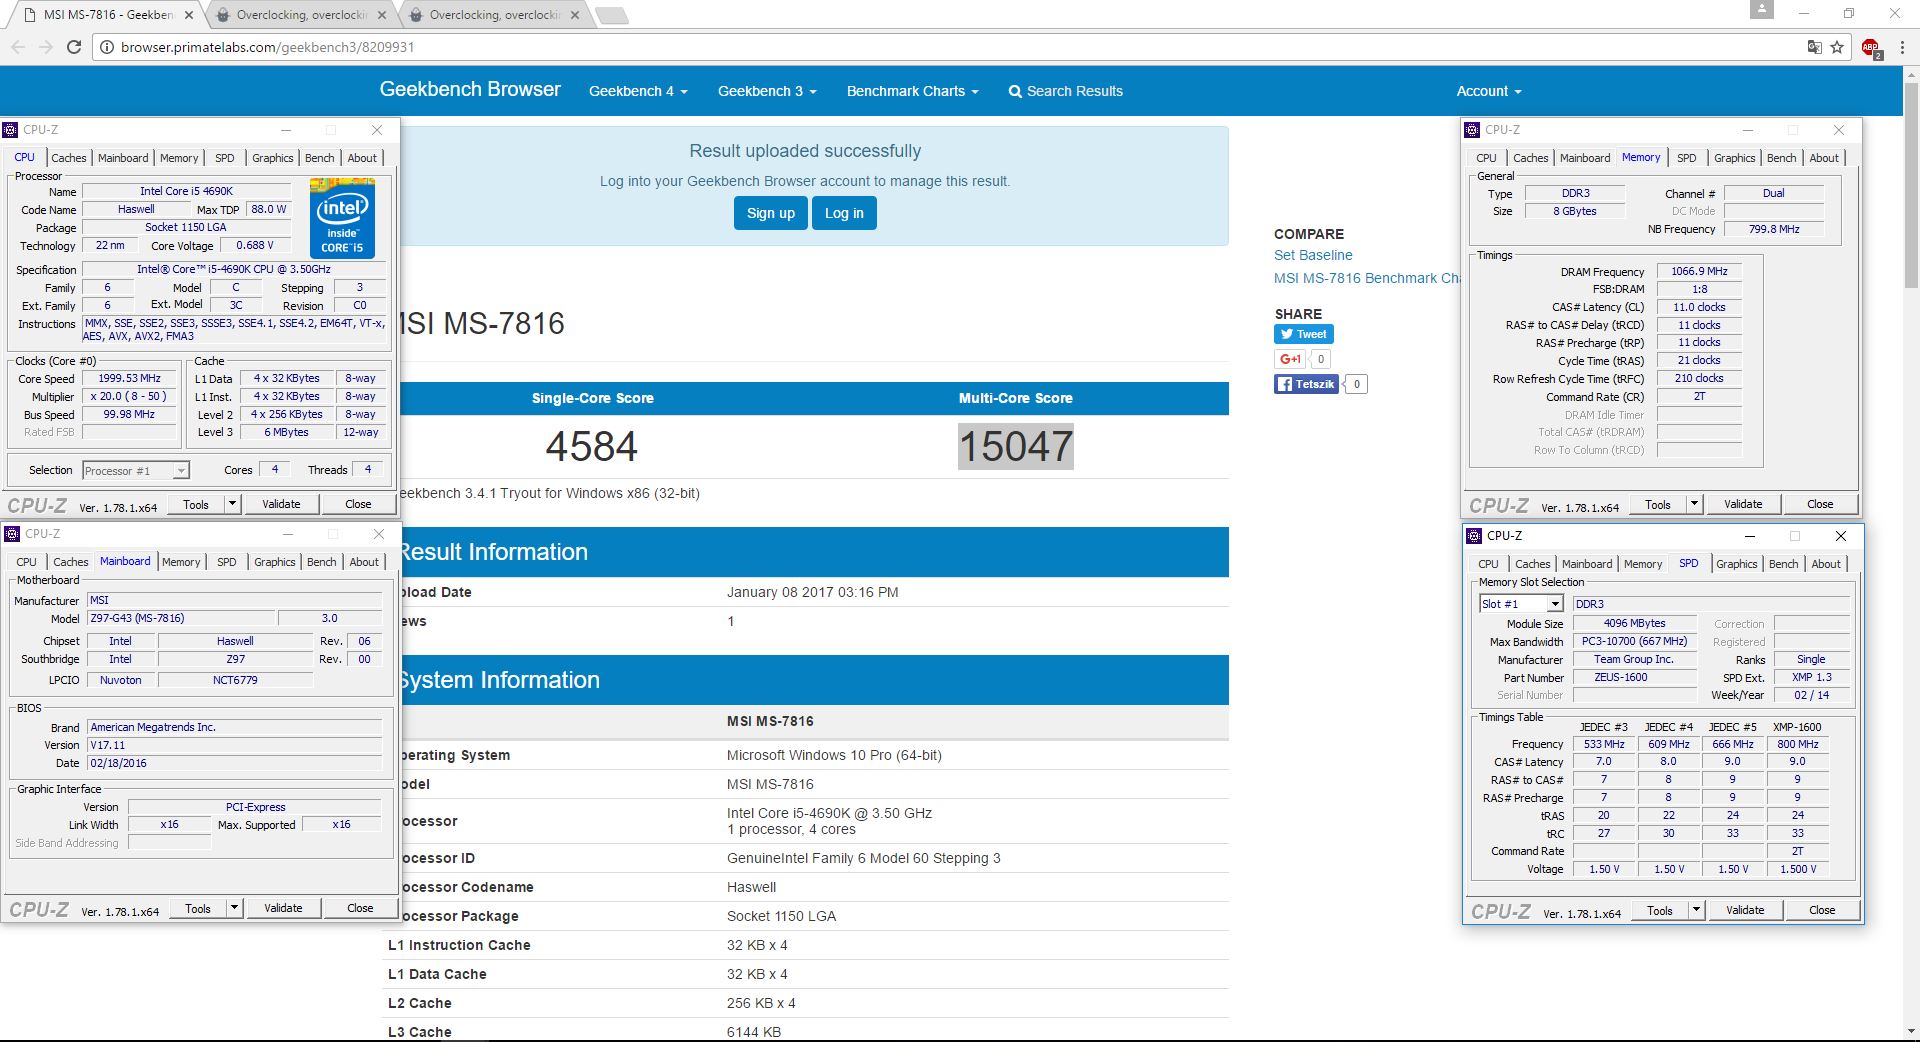Click the CAS# Latency 11.0 clocks value
This screenshot has height=1042, width=1920.
point(1699,307)
